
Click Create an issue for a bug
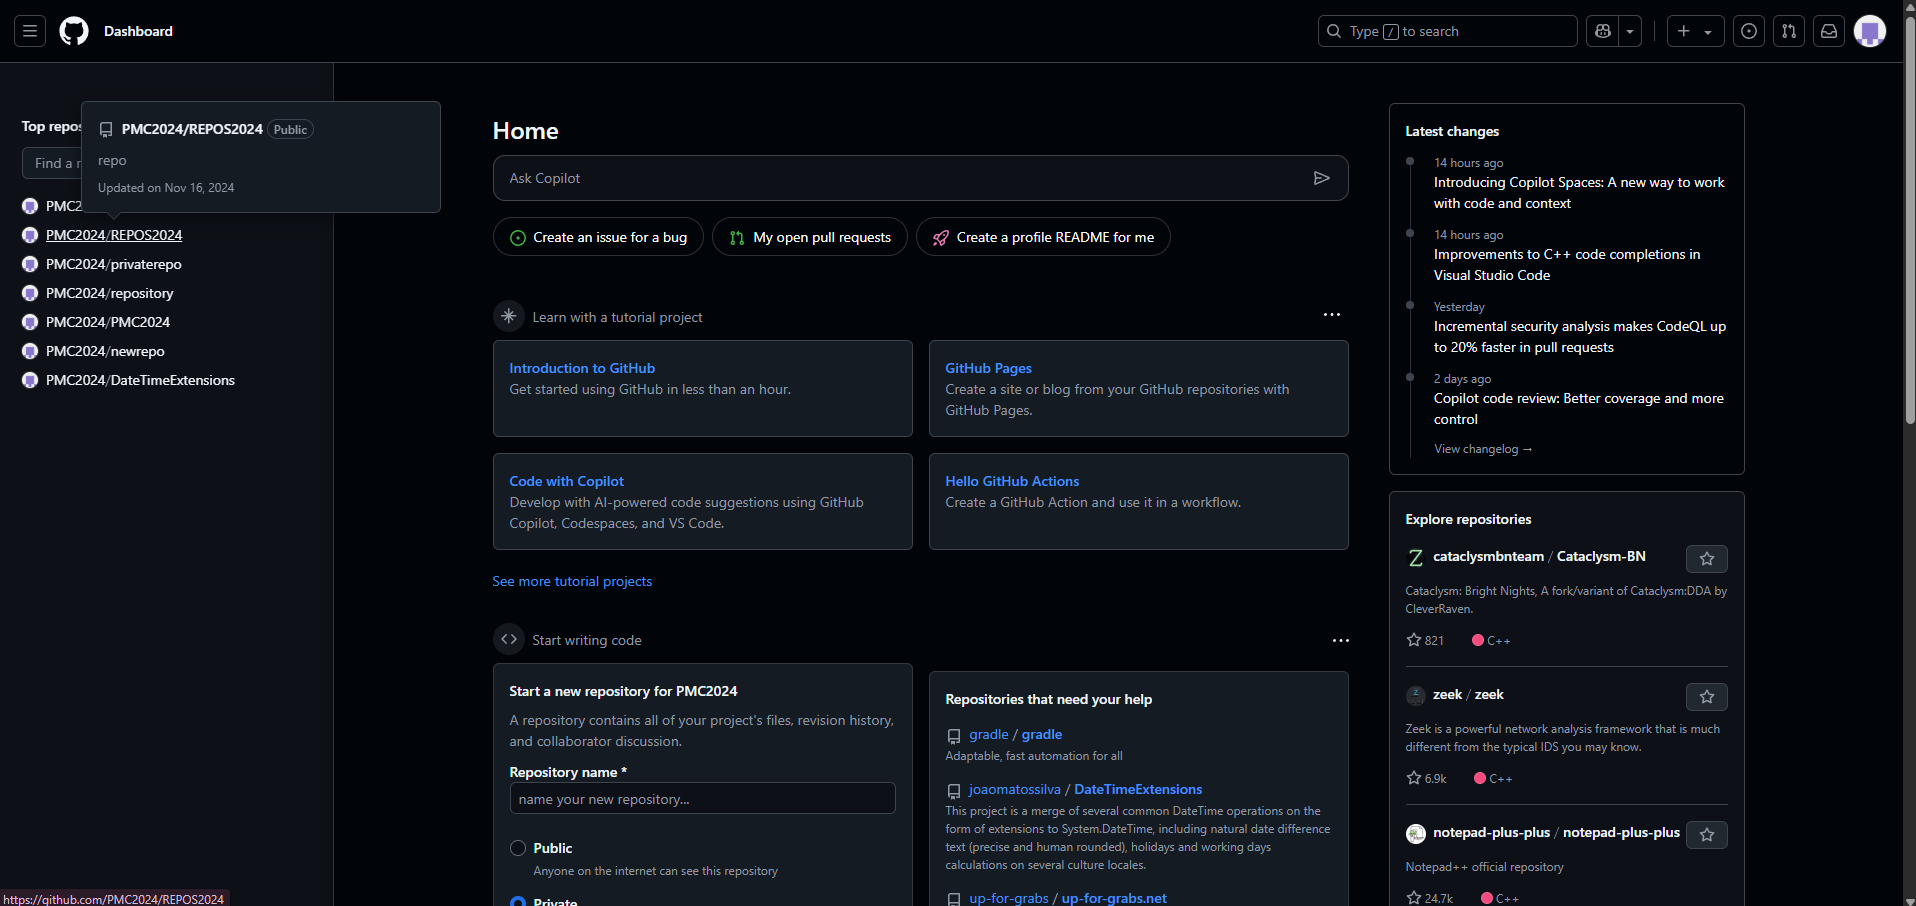click(x=598, y=237)
